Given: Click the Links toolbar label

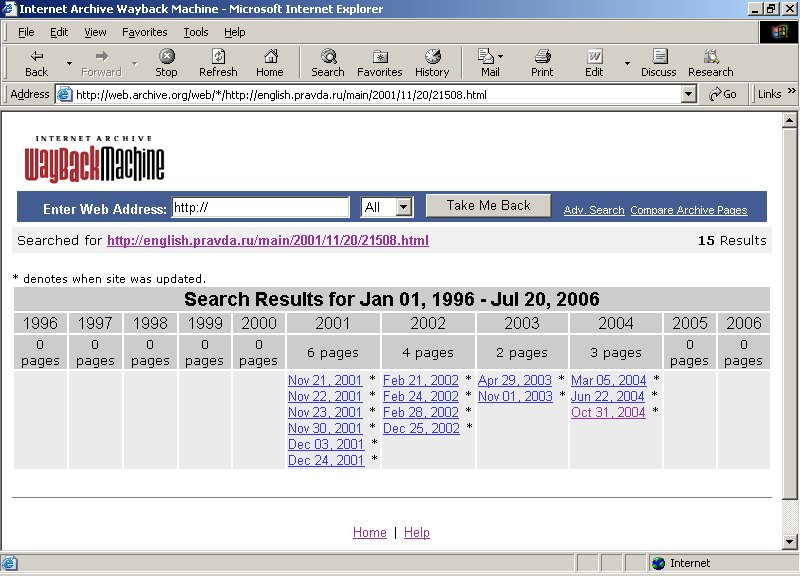Looking at the screenshot, I should pyautogui.click(x=769, y=94).
